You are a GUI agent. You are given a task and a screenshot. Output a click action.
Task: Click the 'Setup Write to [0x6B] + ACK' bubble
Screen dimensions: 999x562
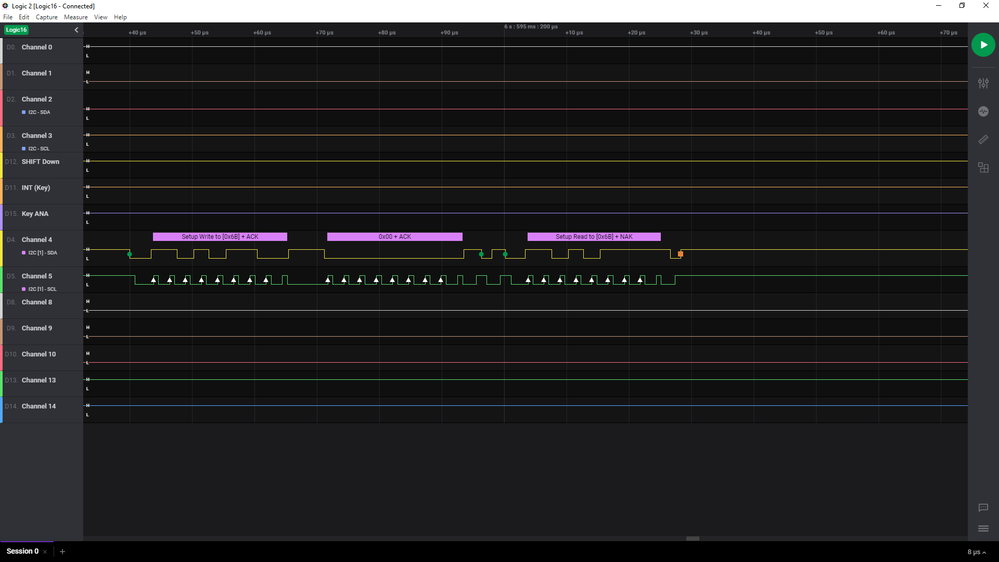click(x=220, y=236)
